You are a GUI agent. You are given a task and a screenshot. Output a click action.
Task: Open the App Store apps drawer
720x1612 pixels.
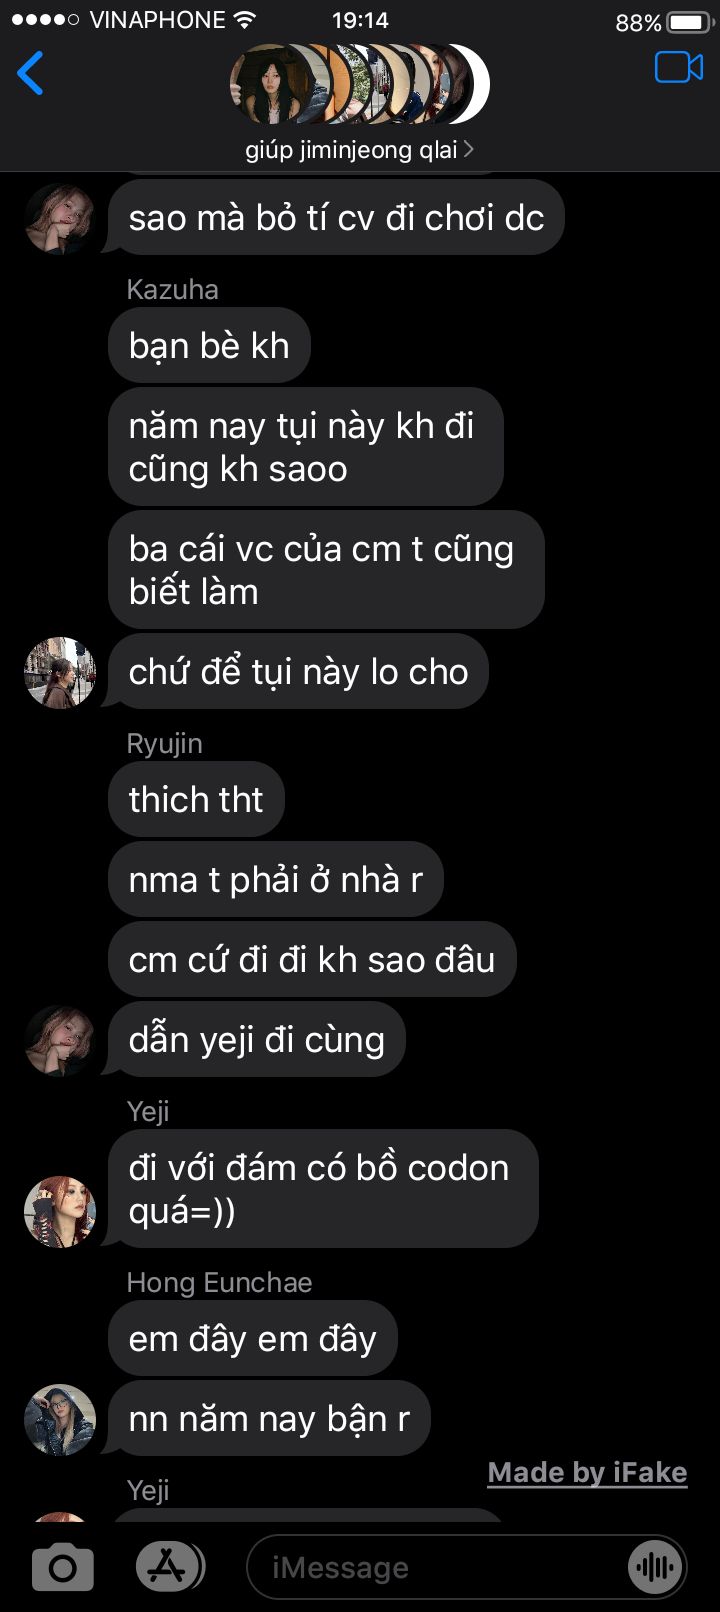[169, 1567]
